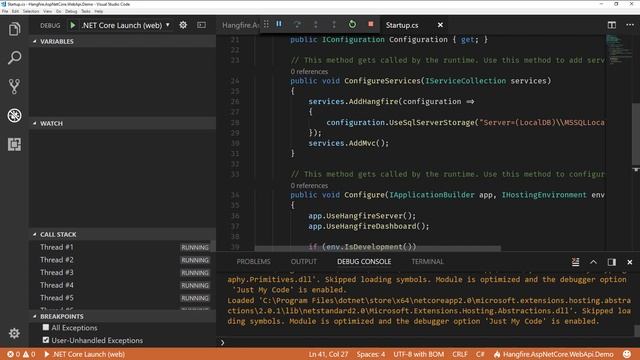This screenshot has height=360, width=640.
Task: Click 0 references above Configure method
Action: 309,185
